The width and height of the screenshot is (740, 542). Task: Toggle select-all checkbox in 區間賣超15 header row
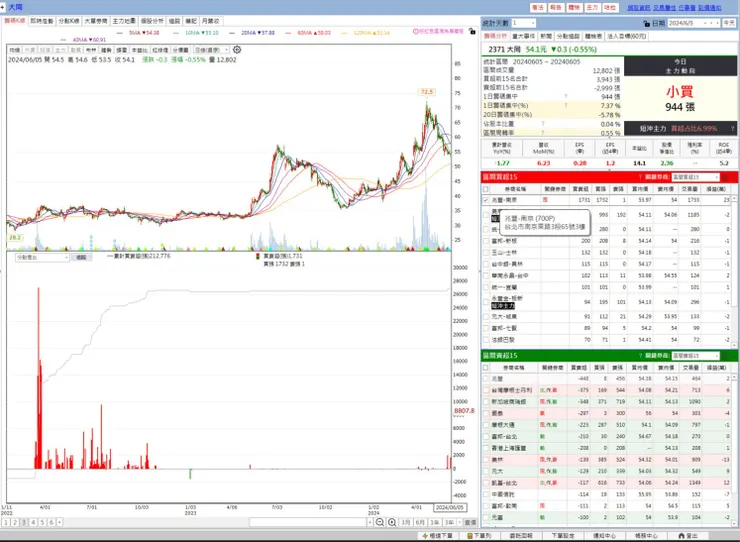(x=486, y=367)
